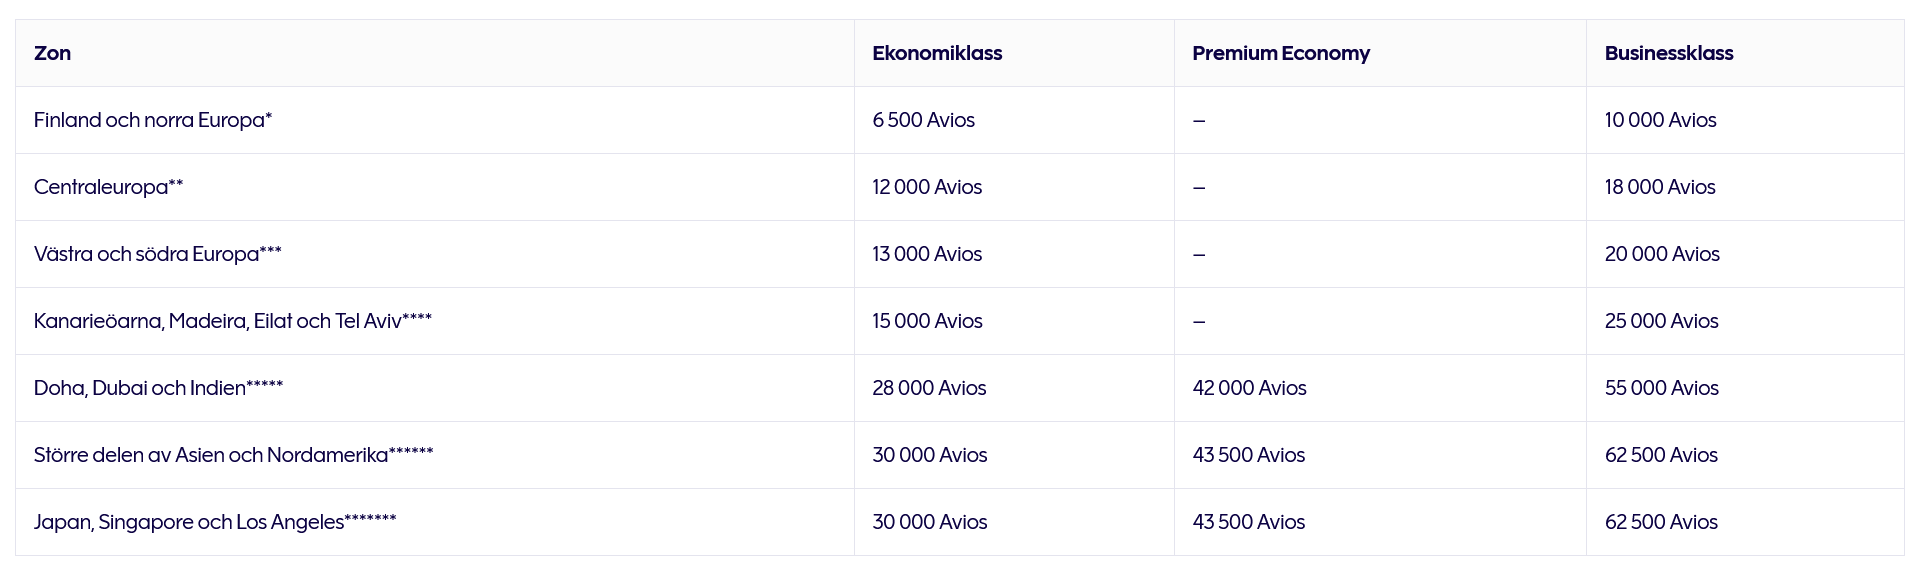The width and height of the screenshot is (1917, 566).
Task: Click the 6 500 Avios economy cell
Action: [923, 120]
